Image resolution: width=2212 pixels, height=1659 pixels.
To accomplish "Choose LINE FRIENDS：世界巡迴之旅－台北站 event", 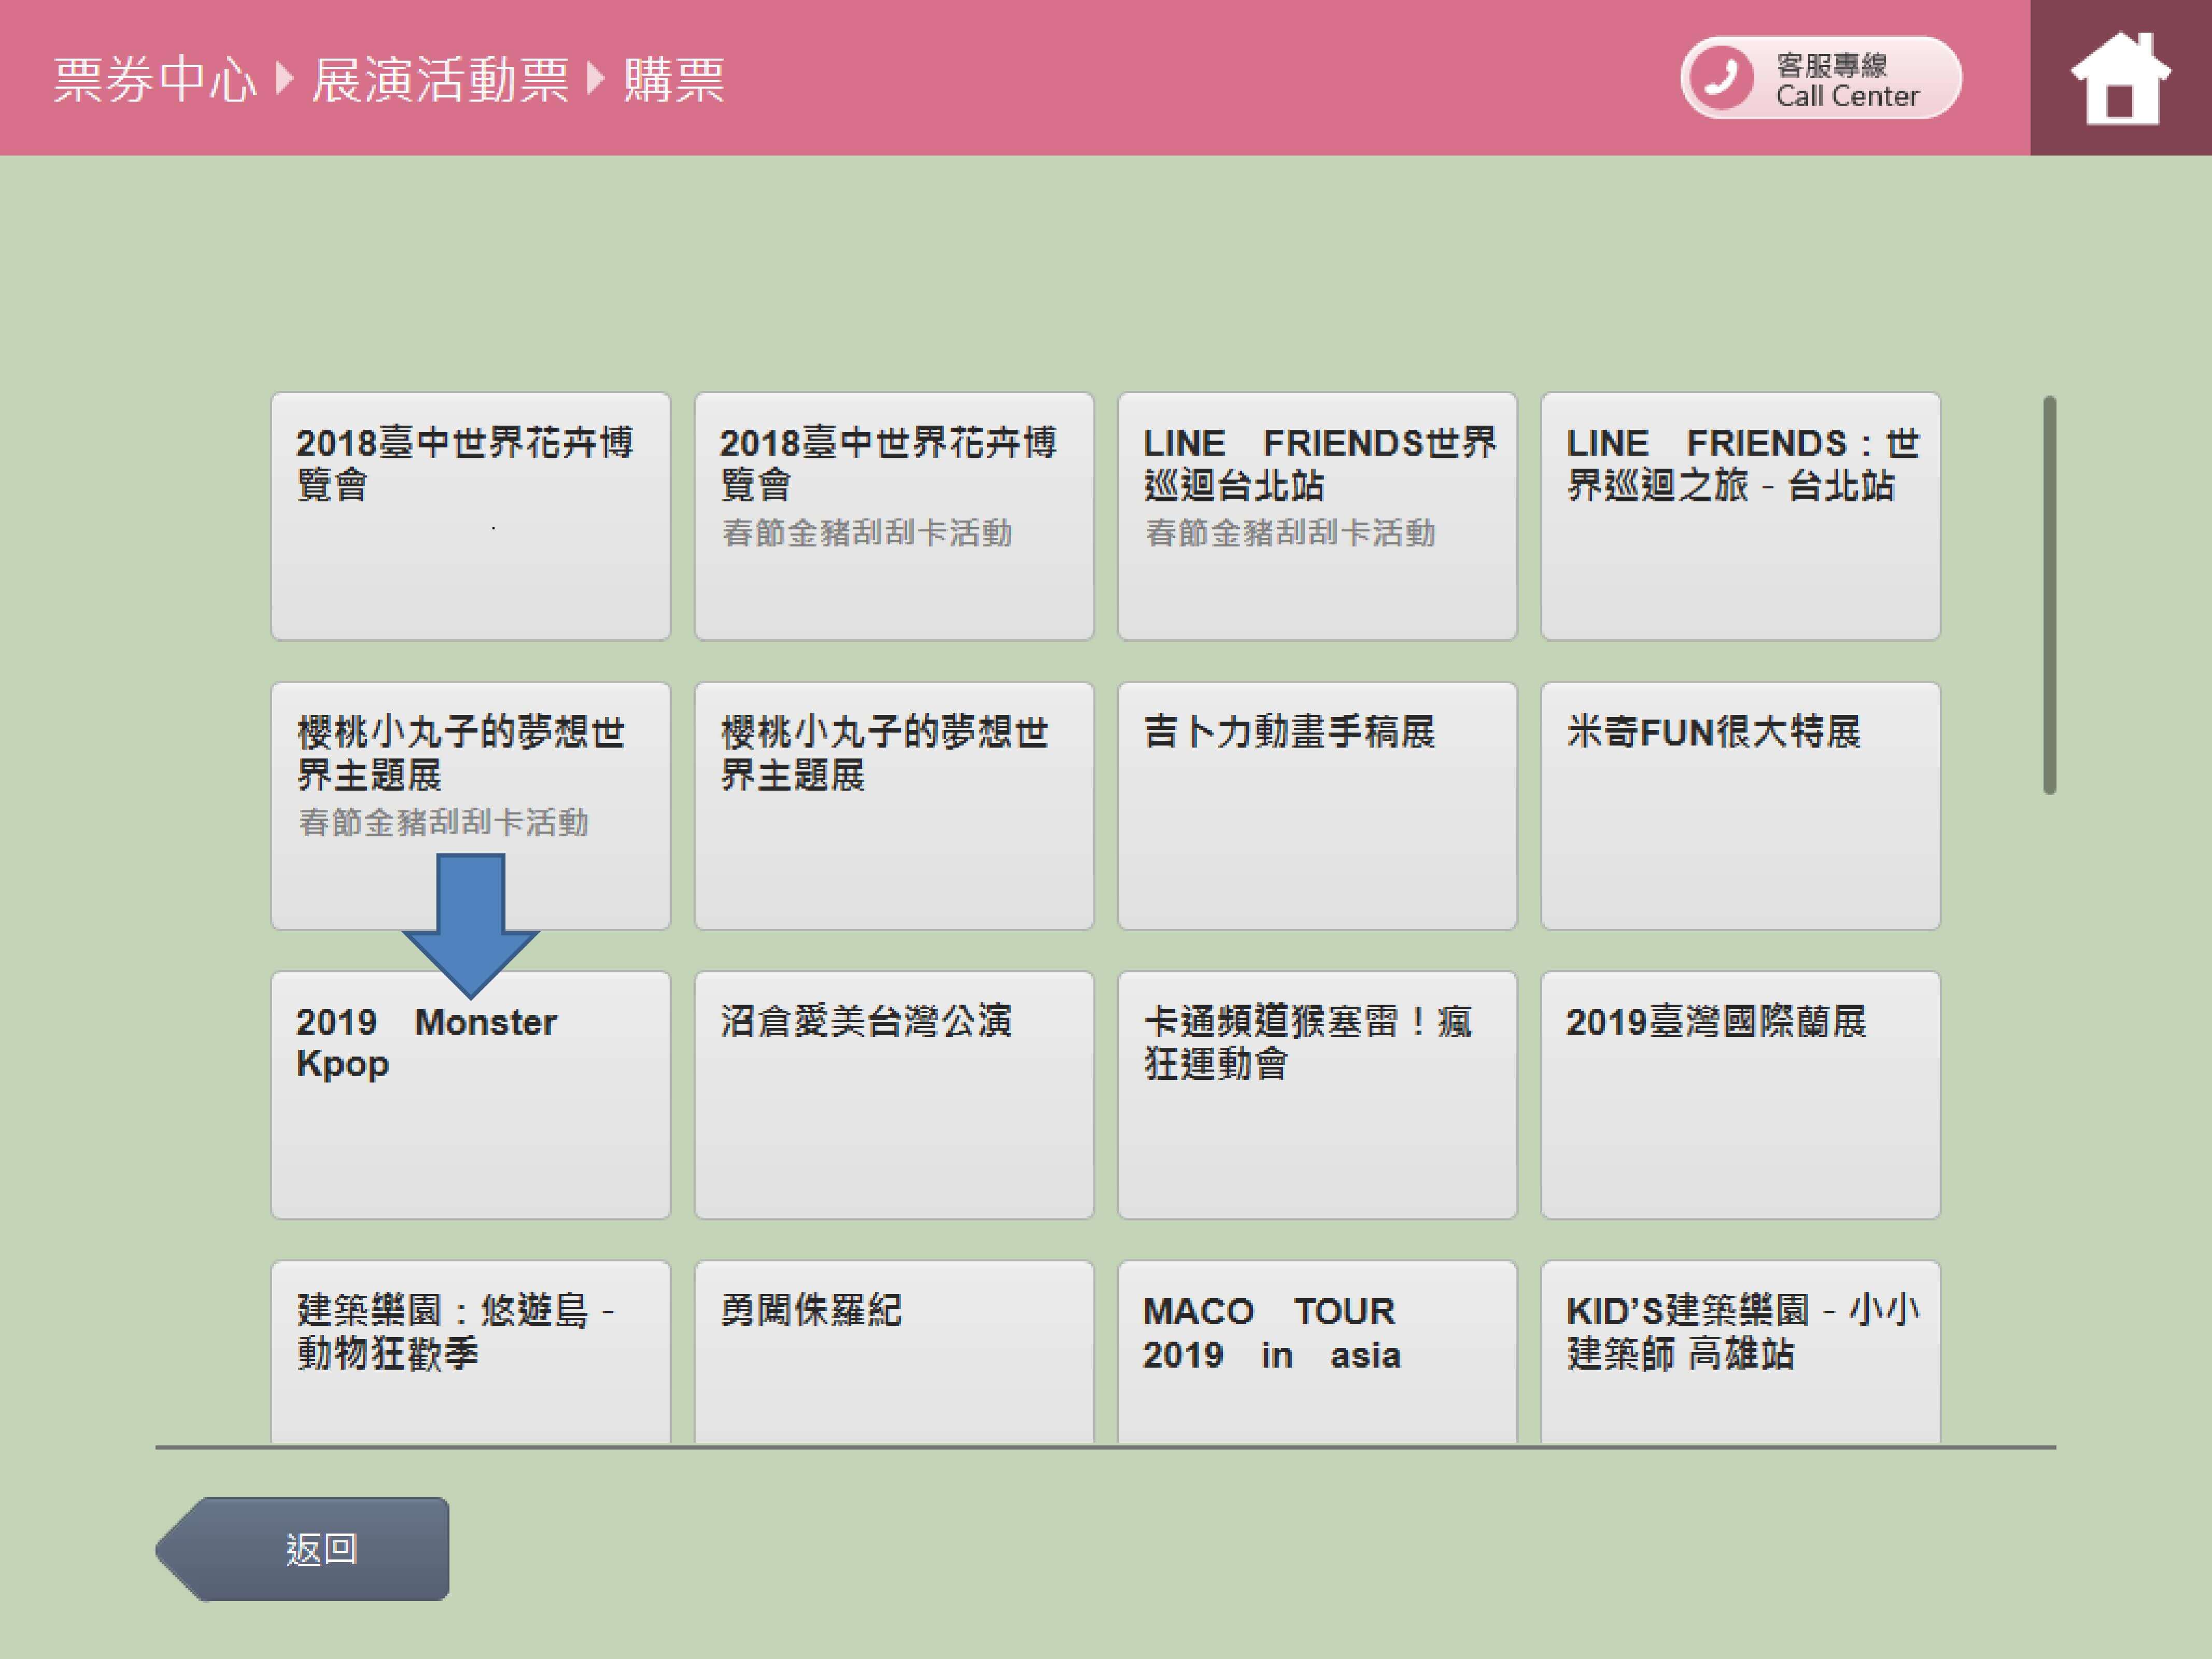I will (1741, 516).
